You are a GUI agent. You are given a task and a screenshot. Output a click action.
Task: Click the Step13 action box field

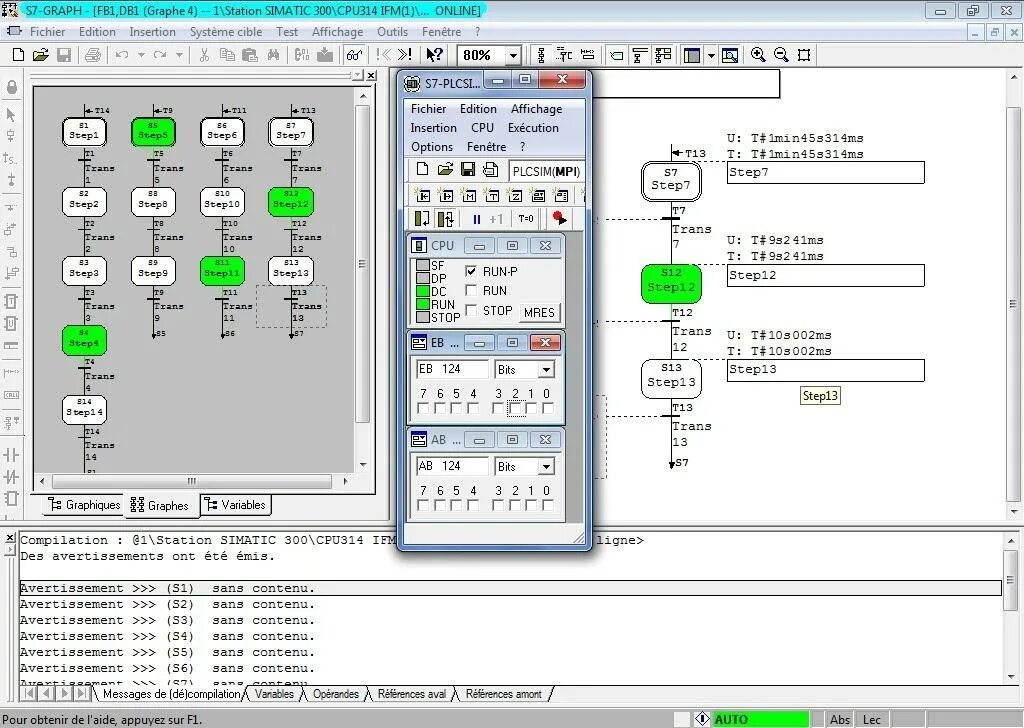[x=825, y=370]
